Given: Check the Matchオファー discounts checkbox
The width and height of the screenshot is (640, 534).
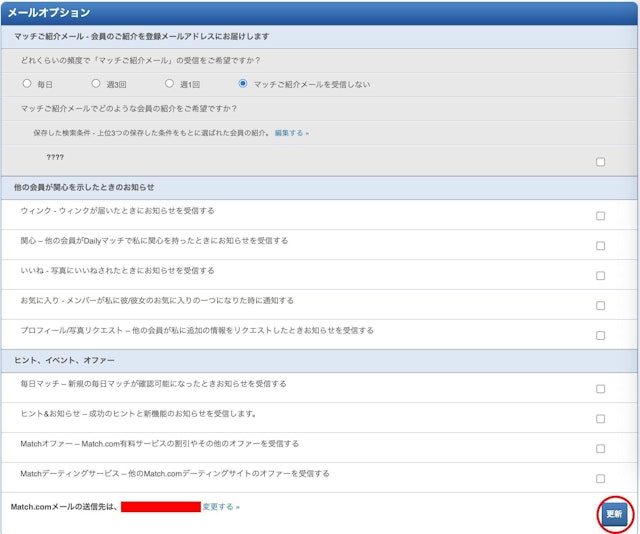Looking at the screenshot, I should [600, 449].
